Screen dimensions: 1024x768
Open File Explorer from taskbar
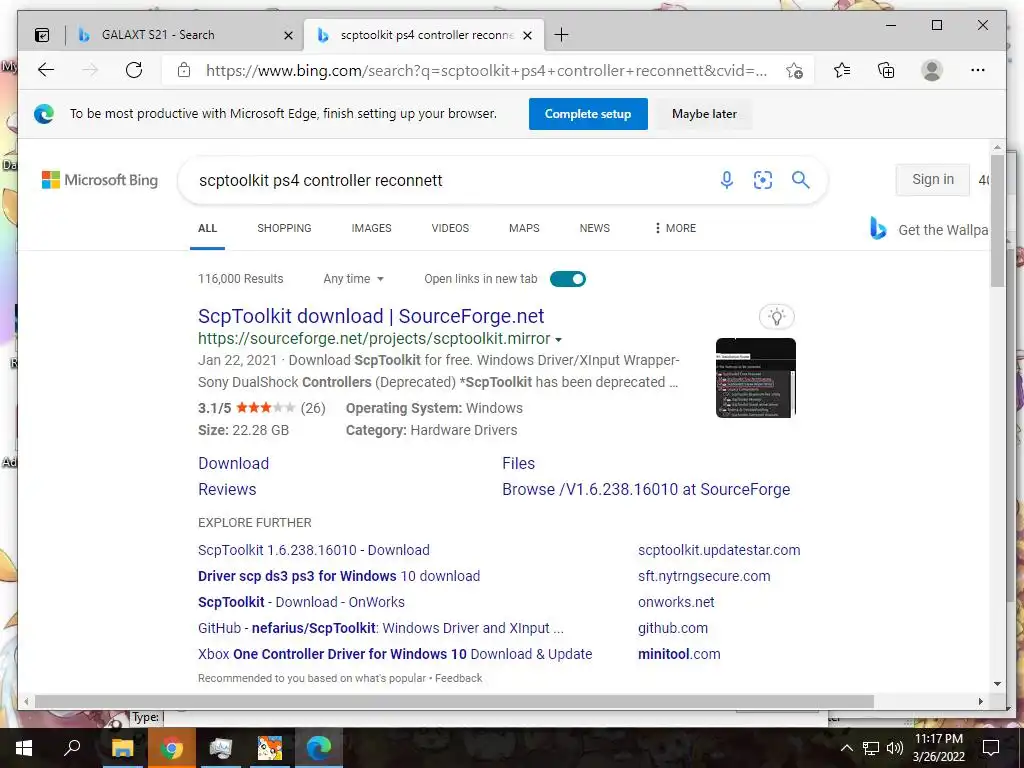pos(122,748)
